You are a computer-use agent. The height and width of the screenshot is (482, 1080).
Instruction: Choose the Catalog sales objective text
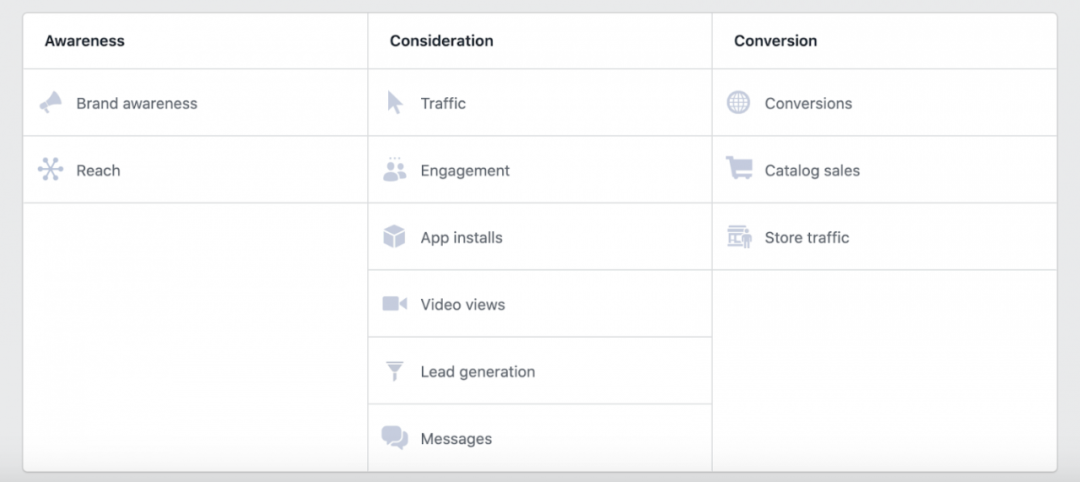tap(812, 170)
